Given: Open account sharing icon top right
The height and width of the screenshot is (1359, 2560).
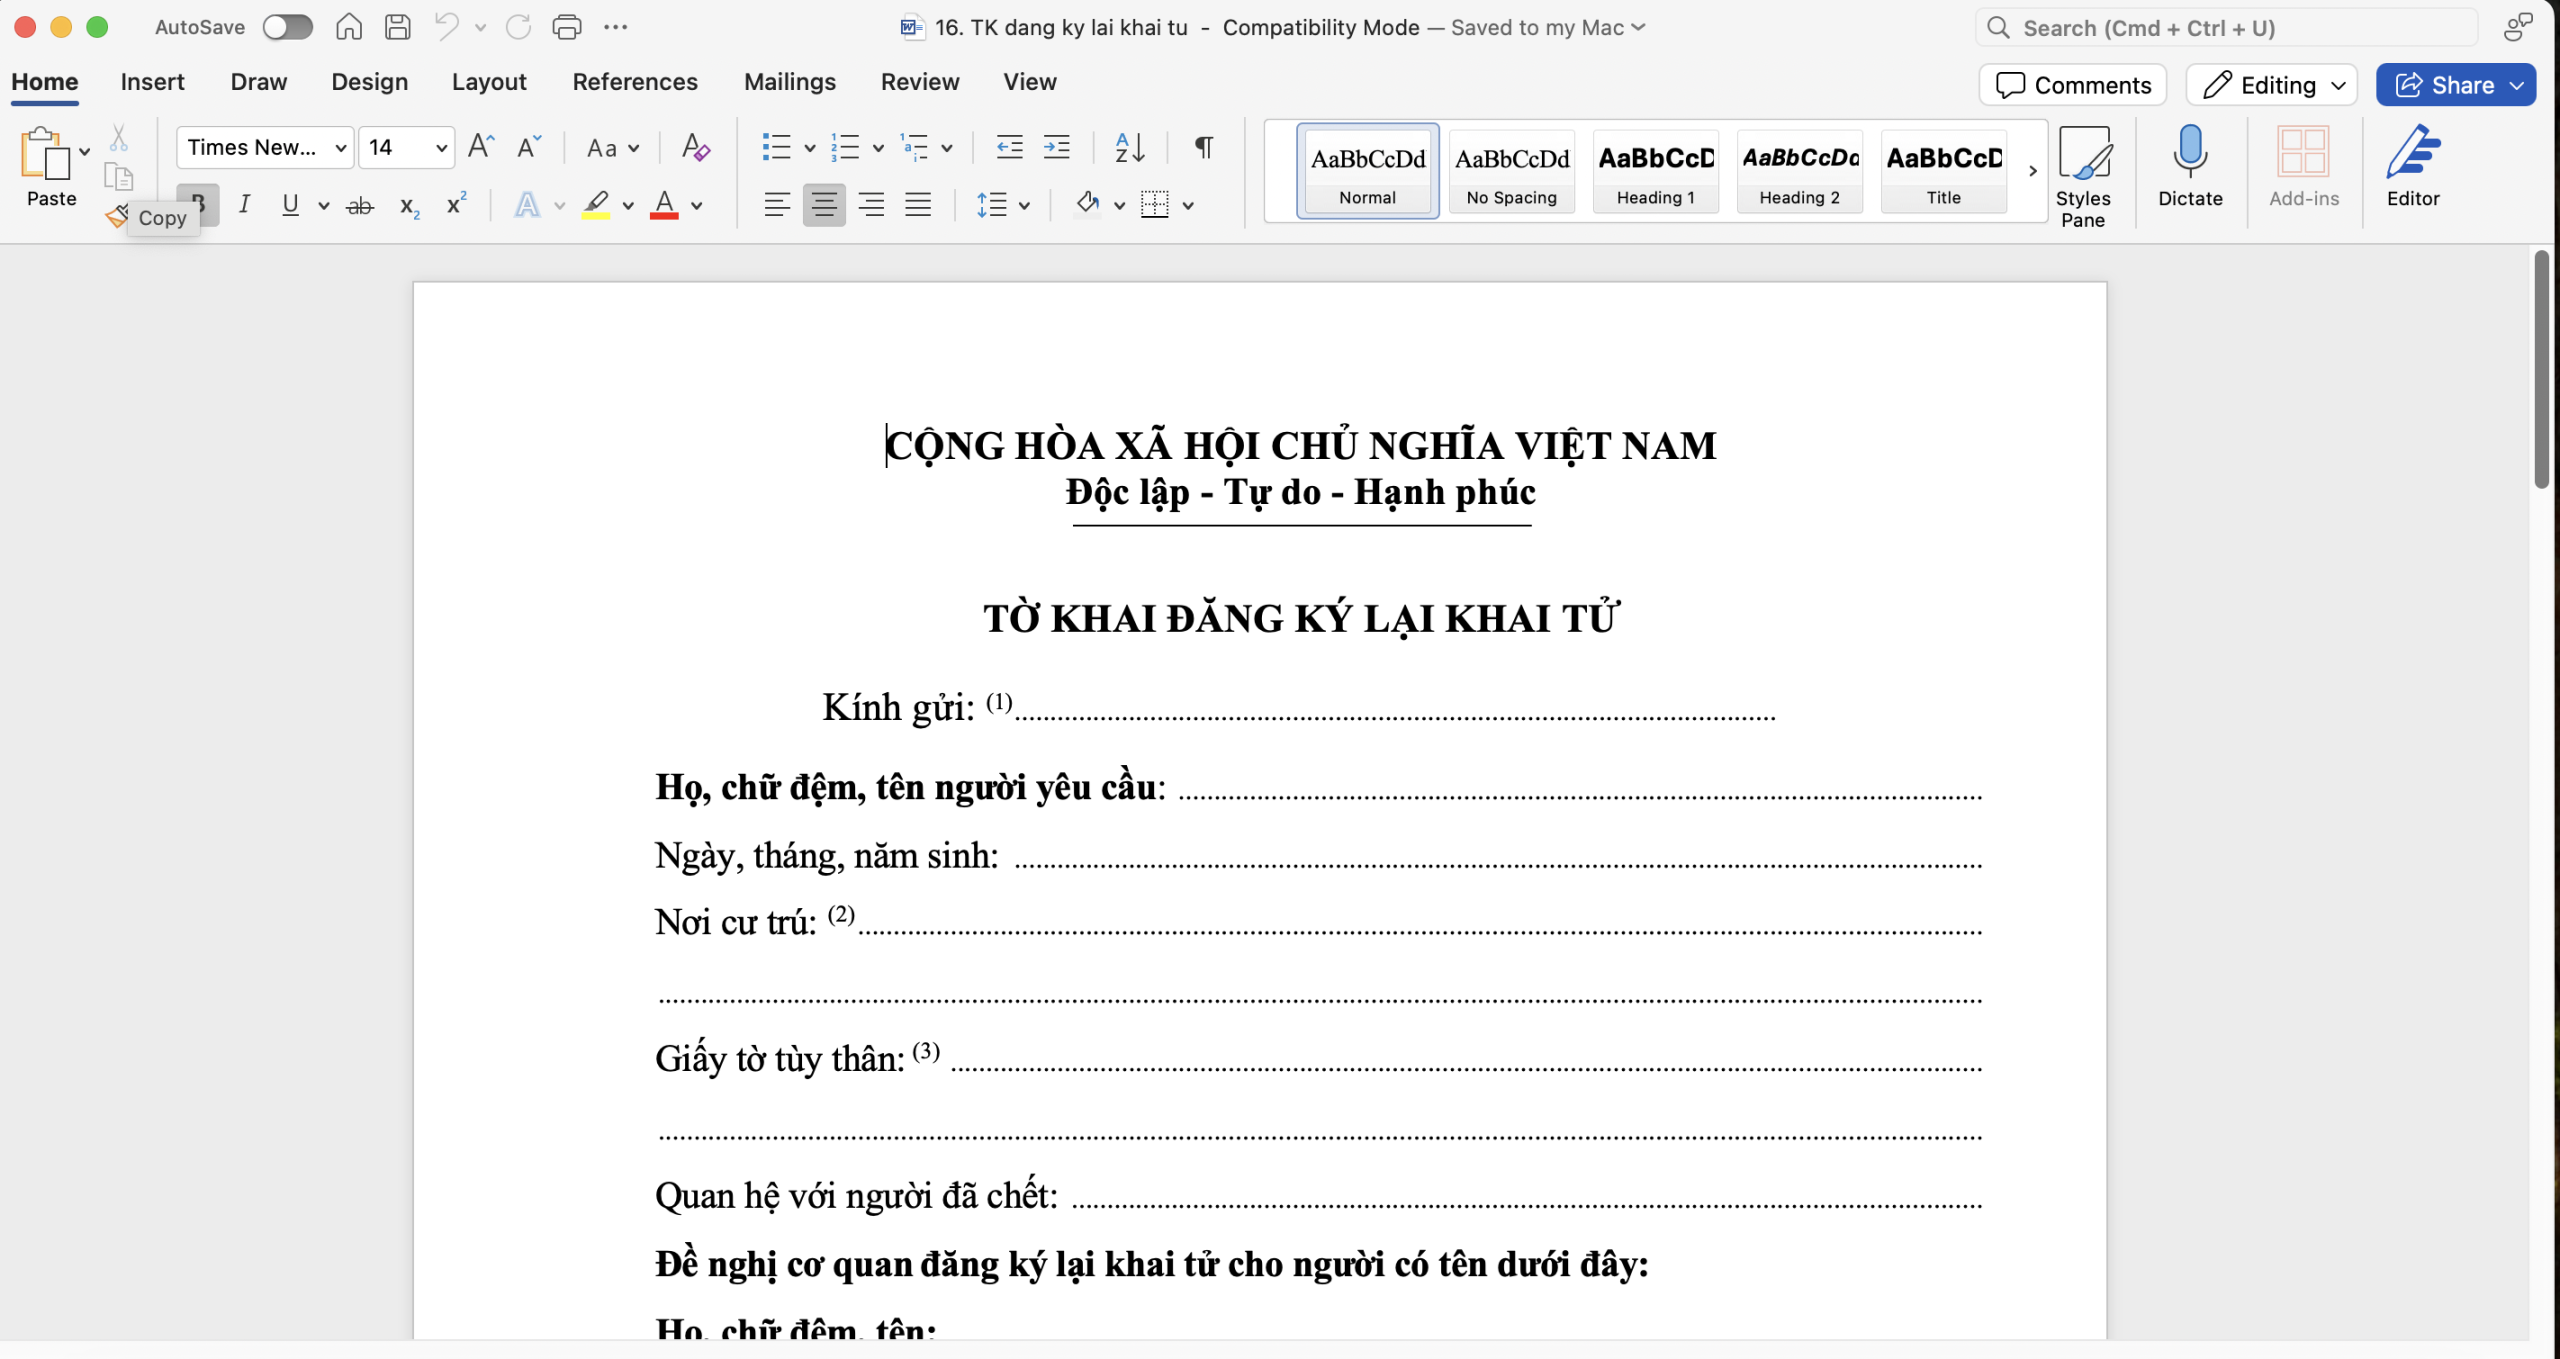Looking at the screenshot, I should (2518, 27).
